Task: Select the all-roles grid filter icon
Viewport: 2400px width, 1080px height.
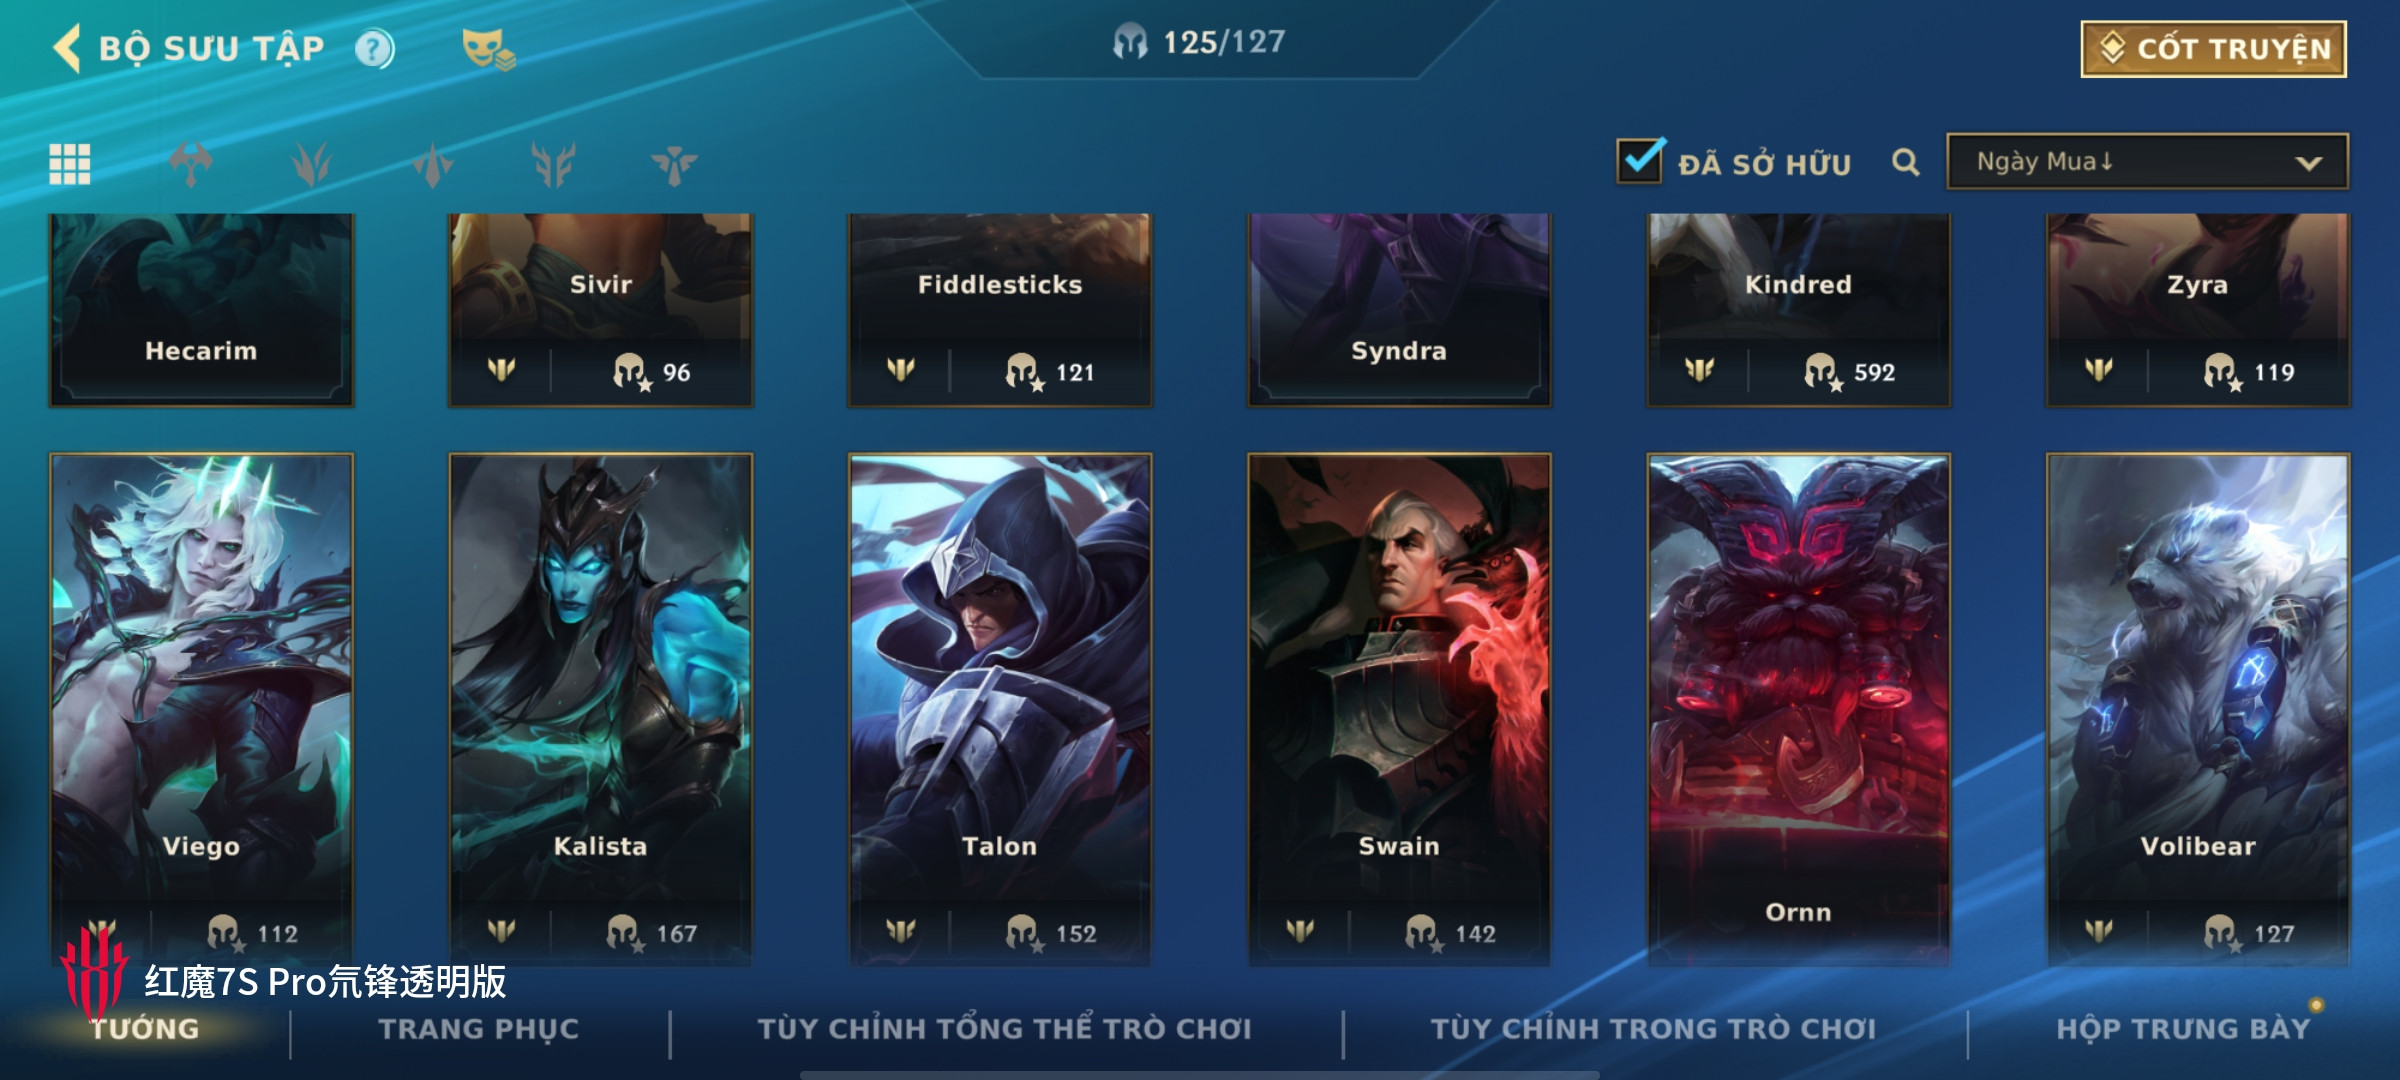Action: 70,164
